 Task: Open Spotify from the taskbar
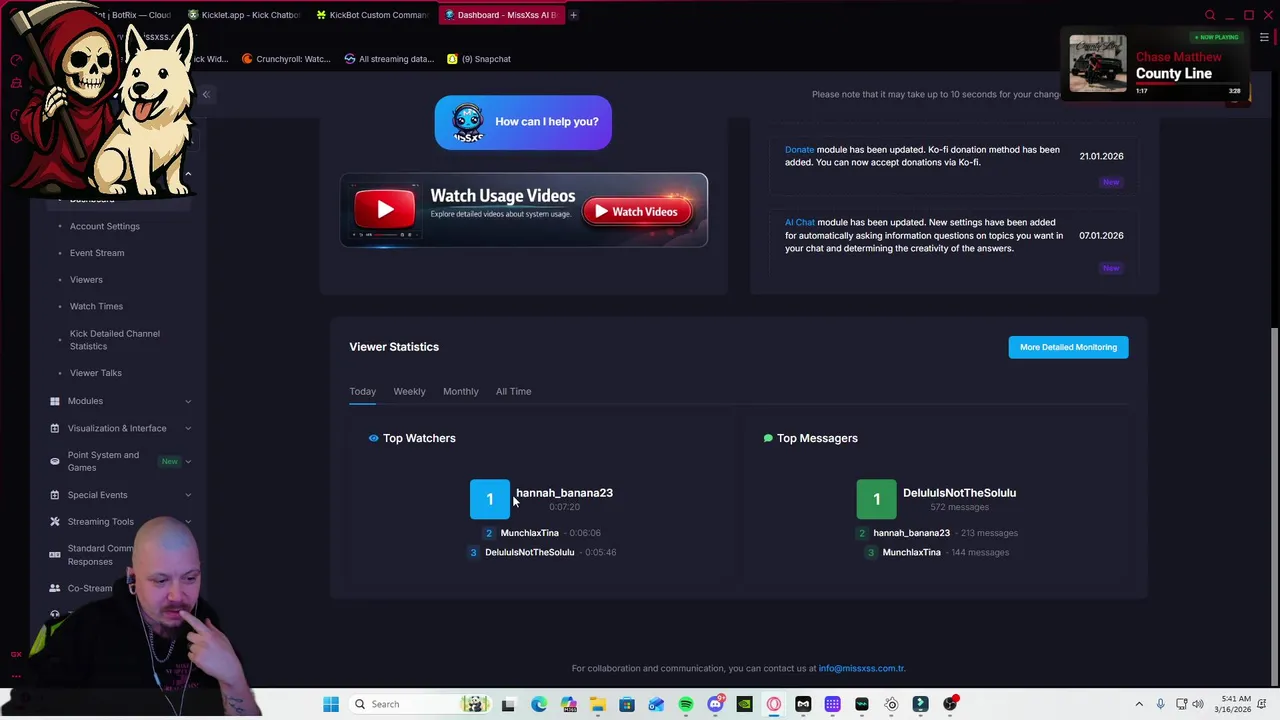click(x=686, y=704)
